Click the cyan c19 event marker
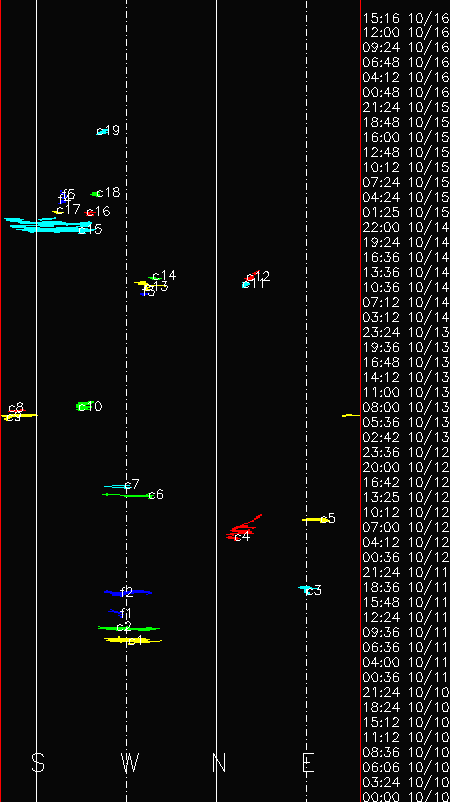This screenshot has height=802, width=450. 102,131
